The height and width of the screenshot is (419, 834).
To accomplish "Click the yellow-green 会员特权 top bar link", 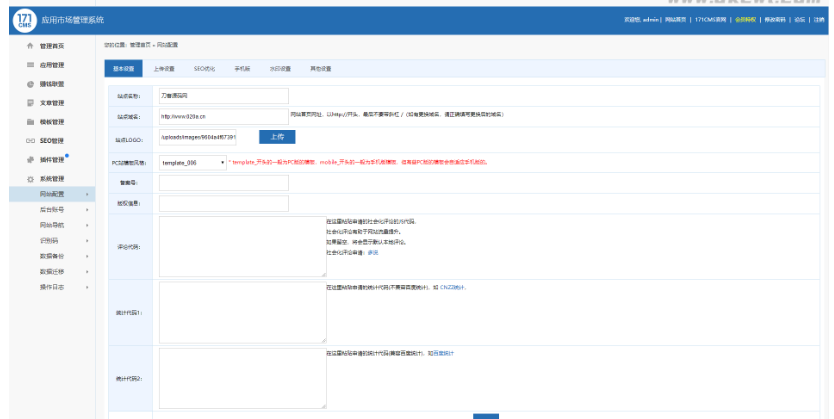I will (x=745, y=20).
